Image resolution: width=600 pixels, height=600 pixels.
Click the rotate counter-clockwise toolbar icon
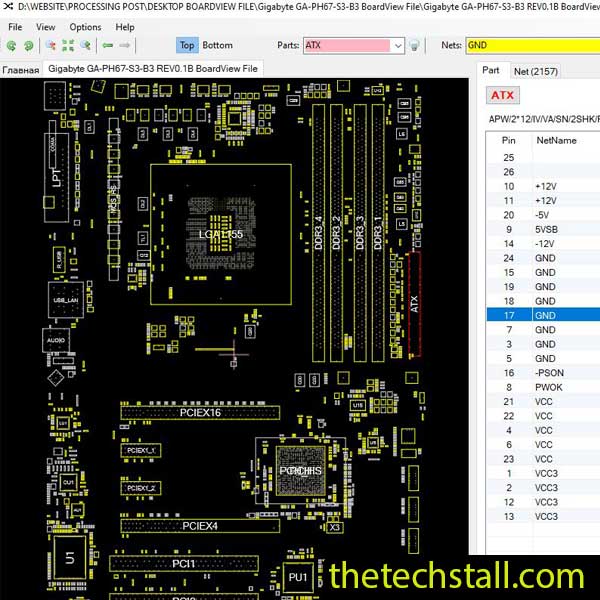click(x=11, y=45)
